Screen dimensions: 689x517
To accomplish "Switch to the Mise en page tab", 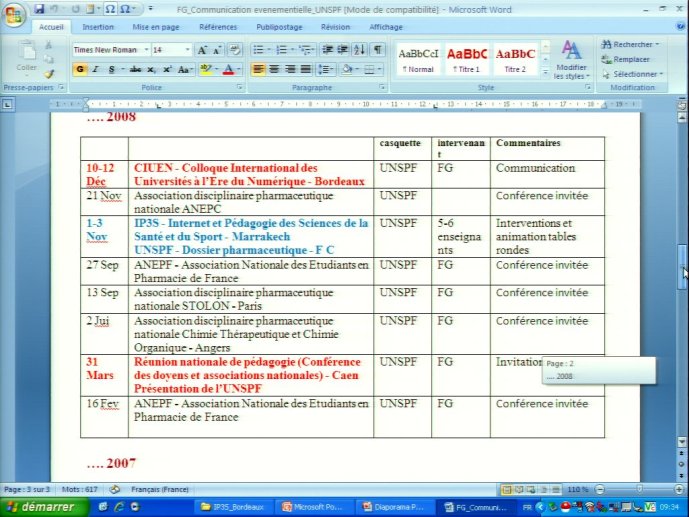I will click(156, 27).
